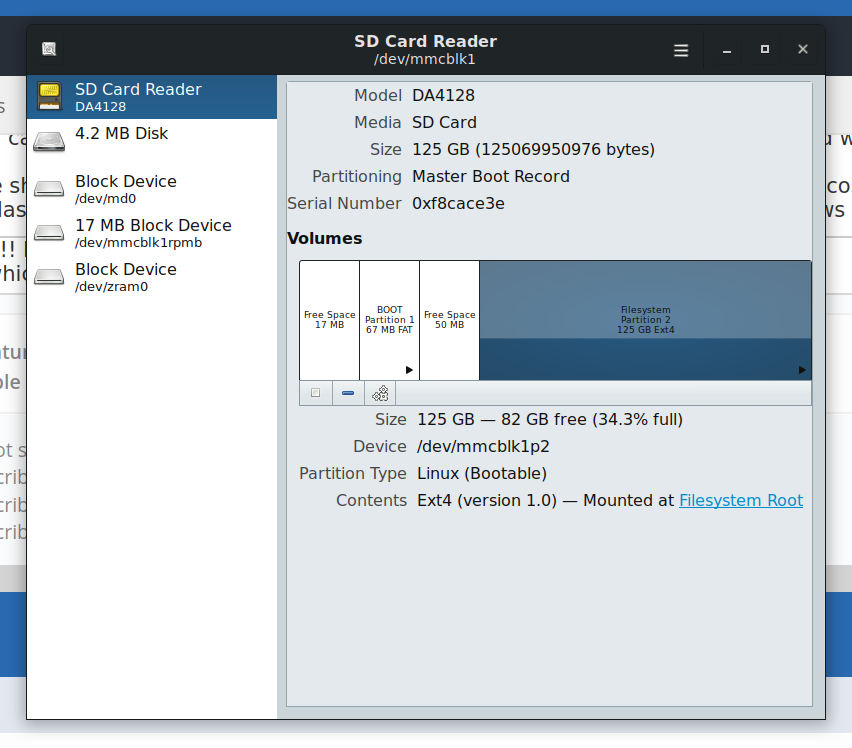This screenshot has width=852, height=748.
Task: Select the 50 MB Free Space block
Action: (x=449, y=320)
